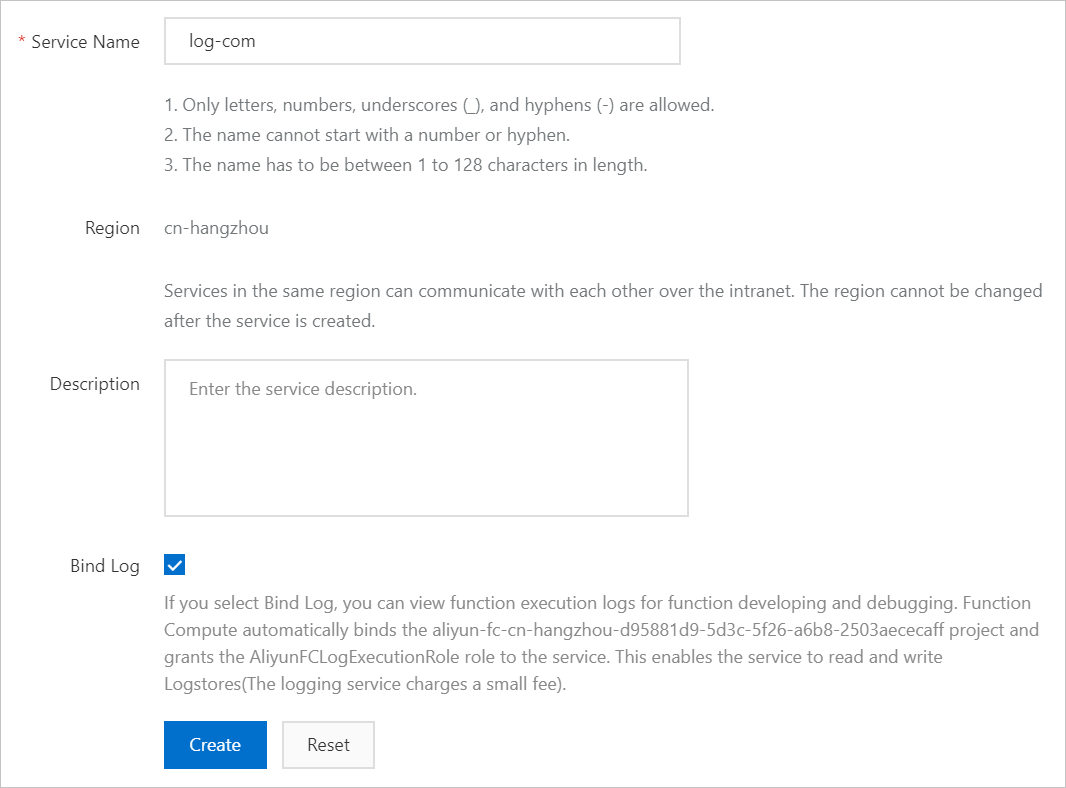Uncheck the Bind Log checkbox
The width and height of the screenshot is (1066, 788).
(x=175, y=565)
